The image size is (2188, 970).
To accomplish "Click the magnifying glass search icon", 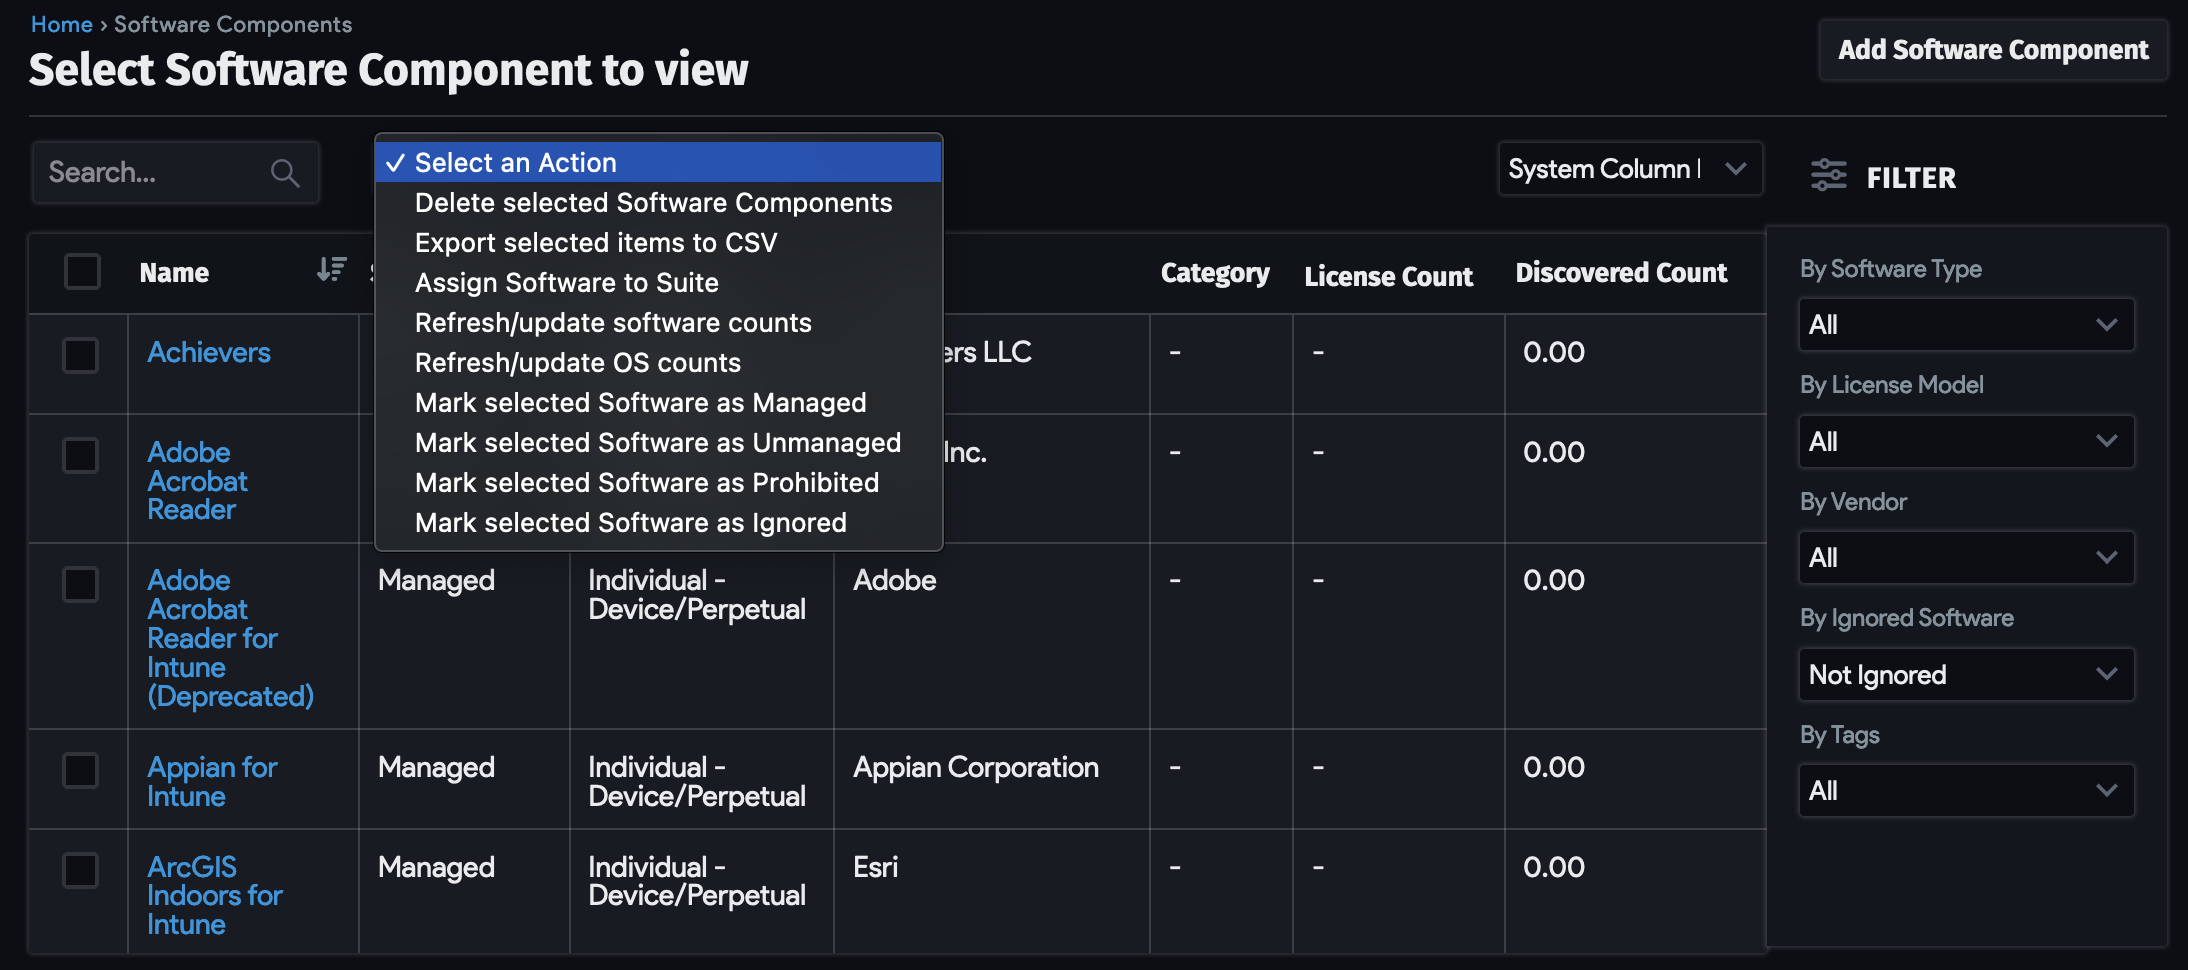I will (x=284, y=172).
